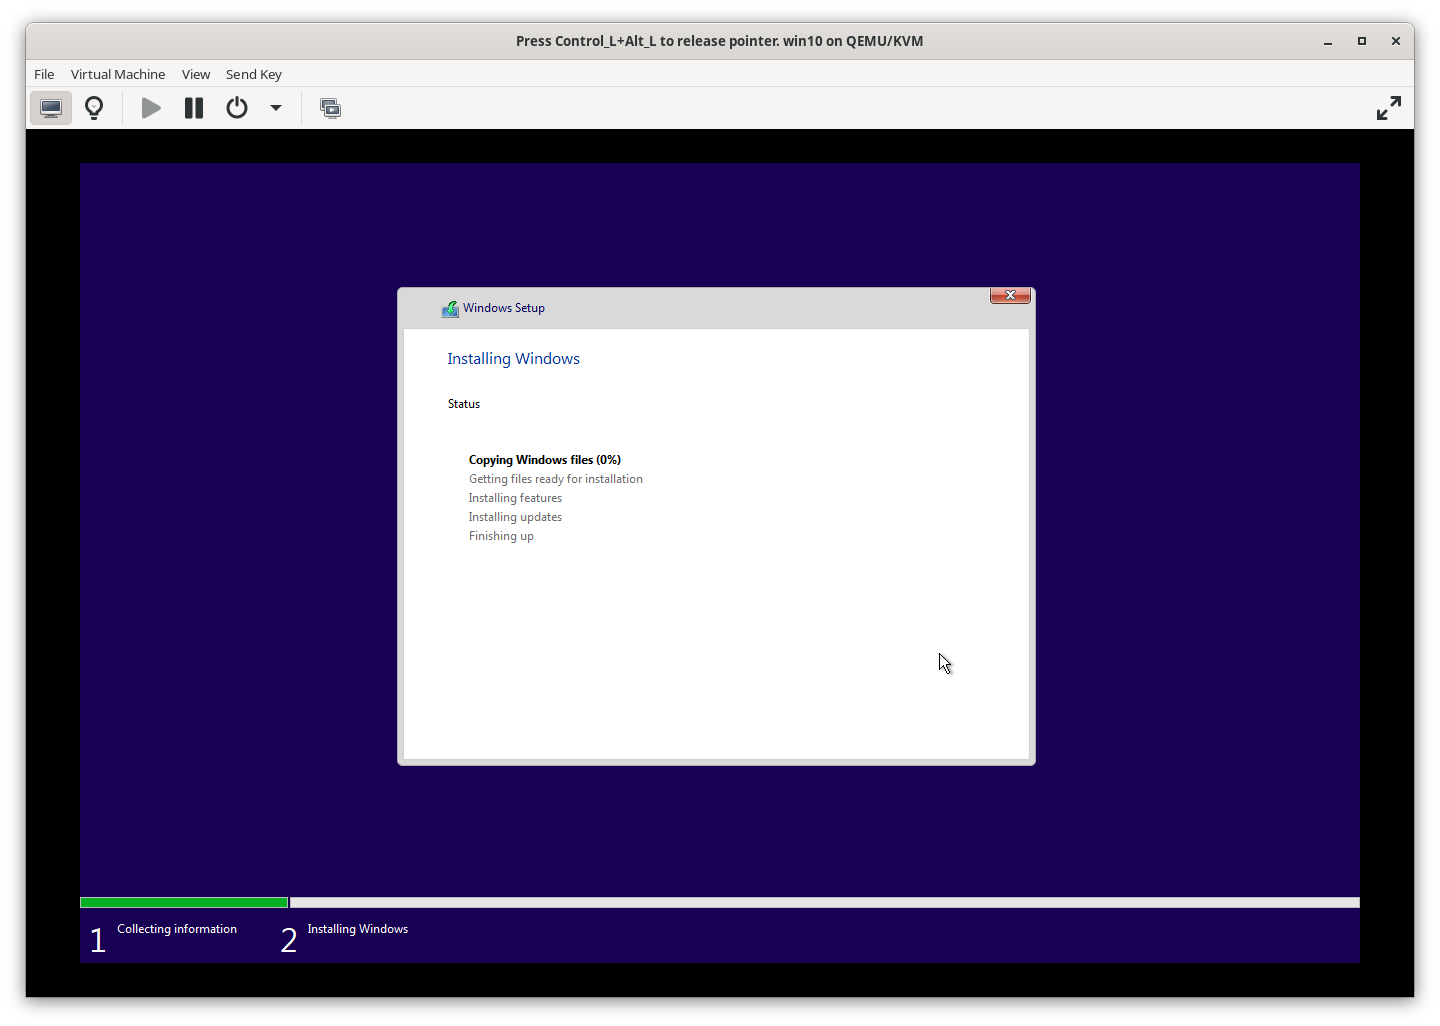Click the green Collecting information progress segment
The width and height of the screenshot is (1440, 1026).
[184, 902]
